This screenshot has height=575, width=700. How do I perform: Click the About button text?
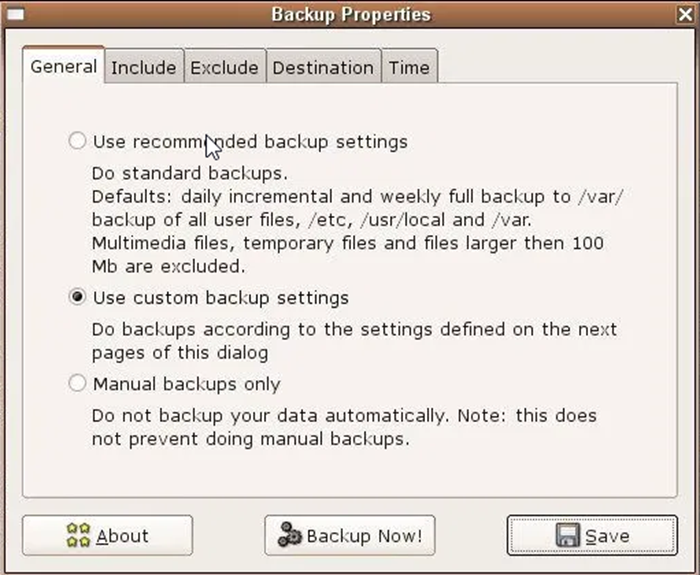tap(122, 536)
